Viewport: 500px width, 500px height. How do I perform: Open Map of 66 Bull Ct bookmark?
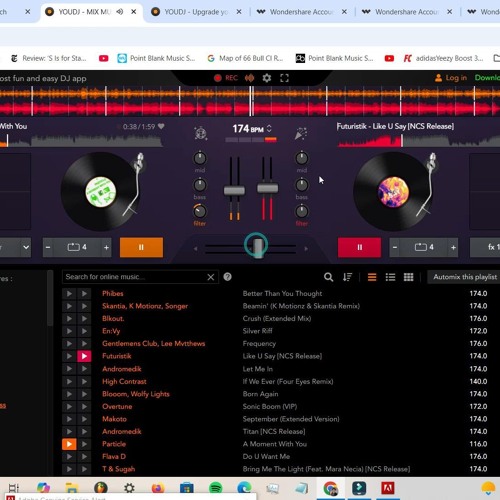click(245, 58)
